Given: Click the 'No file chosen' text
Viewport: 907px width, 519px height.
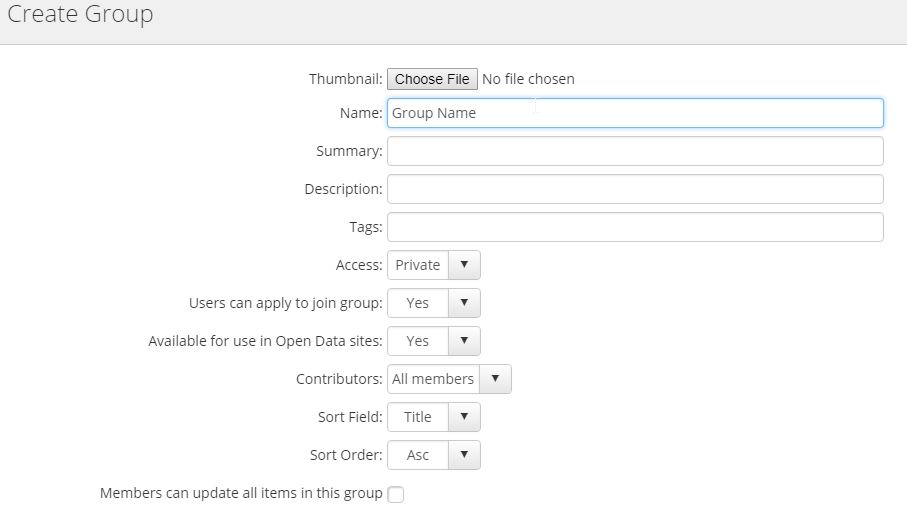Looking at the screenshot, I should [528, 79].
